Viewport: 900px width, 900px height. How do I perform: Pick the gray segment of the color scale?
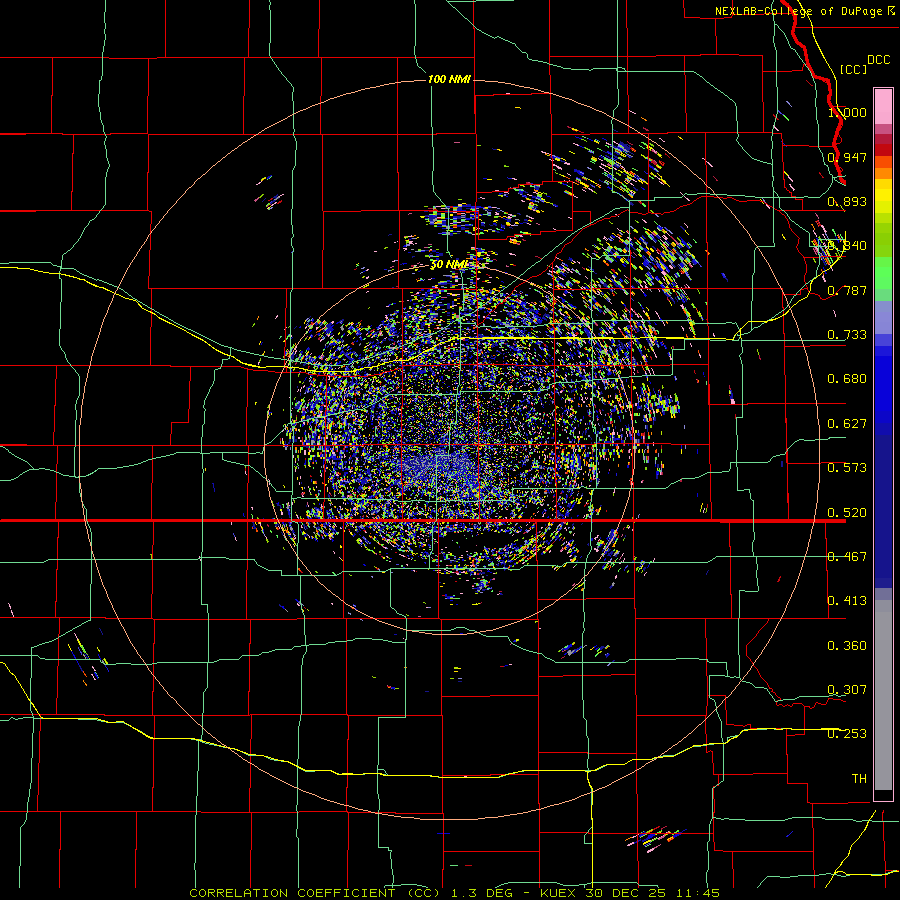883,695
